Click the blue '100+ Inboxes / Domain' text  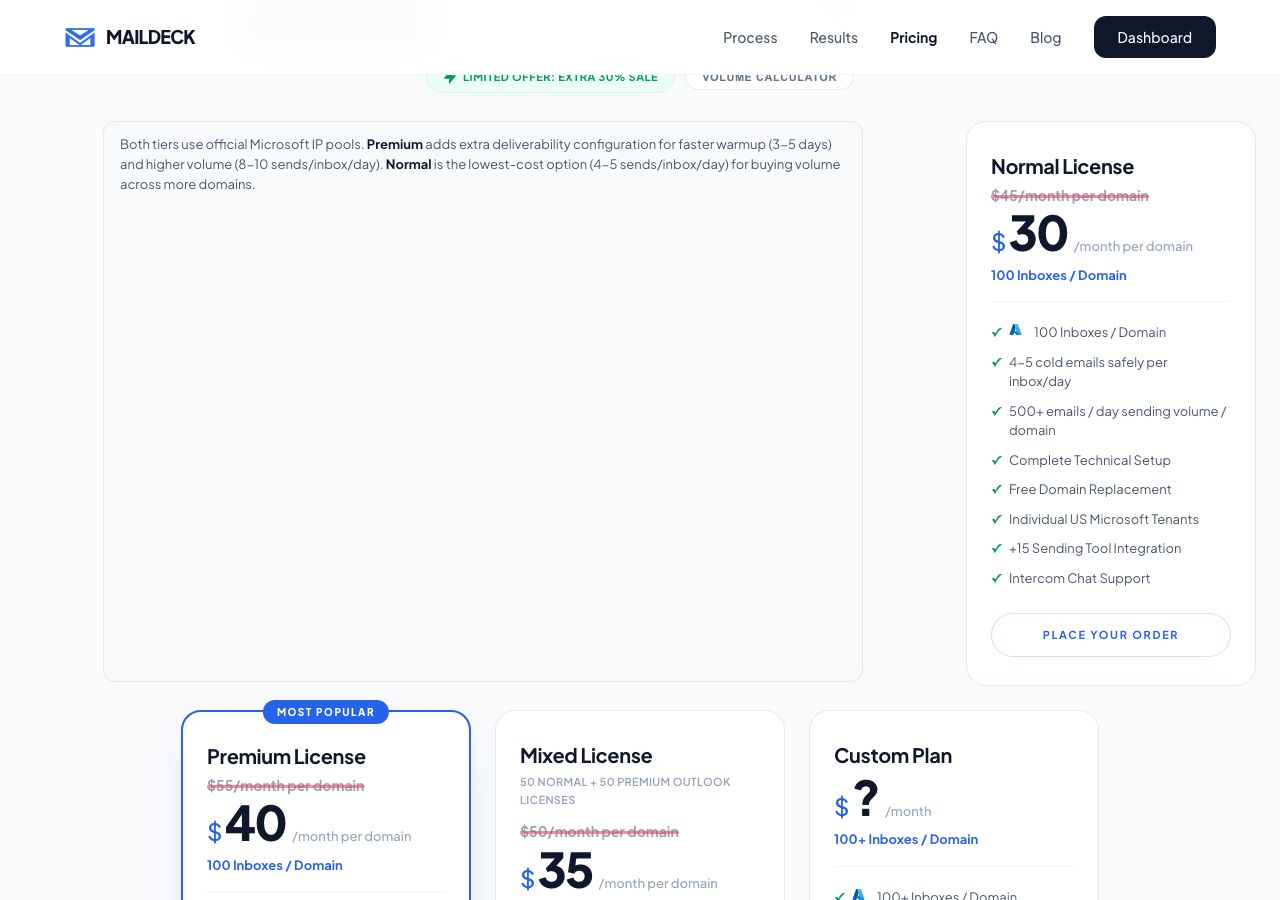tap(906, 839)
